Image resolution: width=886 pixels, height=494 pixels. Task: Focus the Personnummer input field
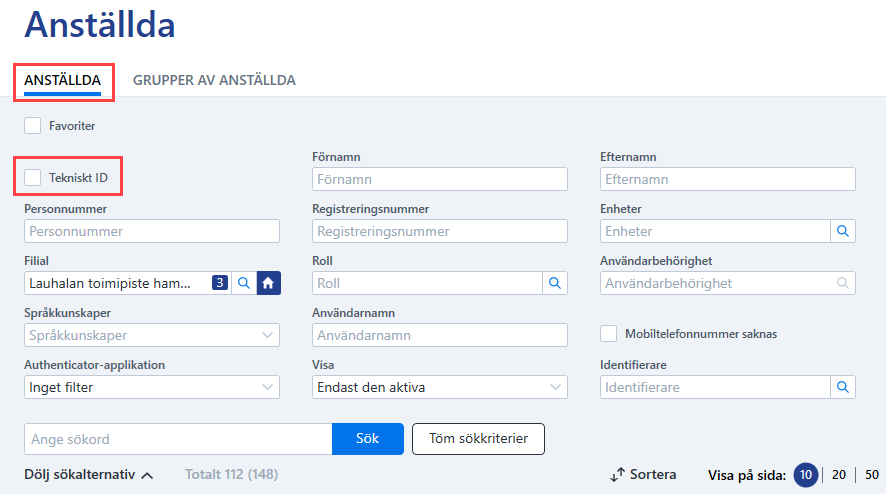[x=152, y=231]
